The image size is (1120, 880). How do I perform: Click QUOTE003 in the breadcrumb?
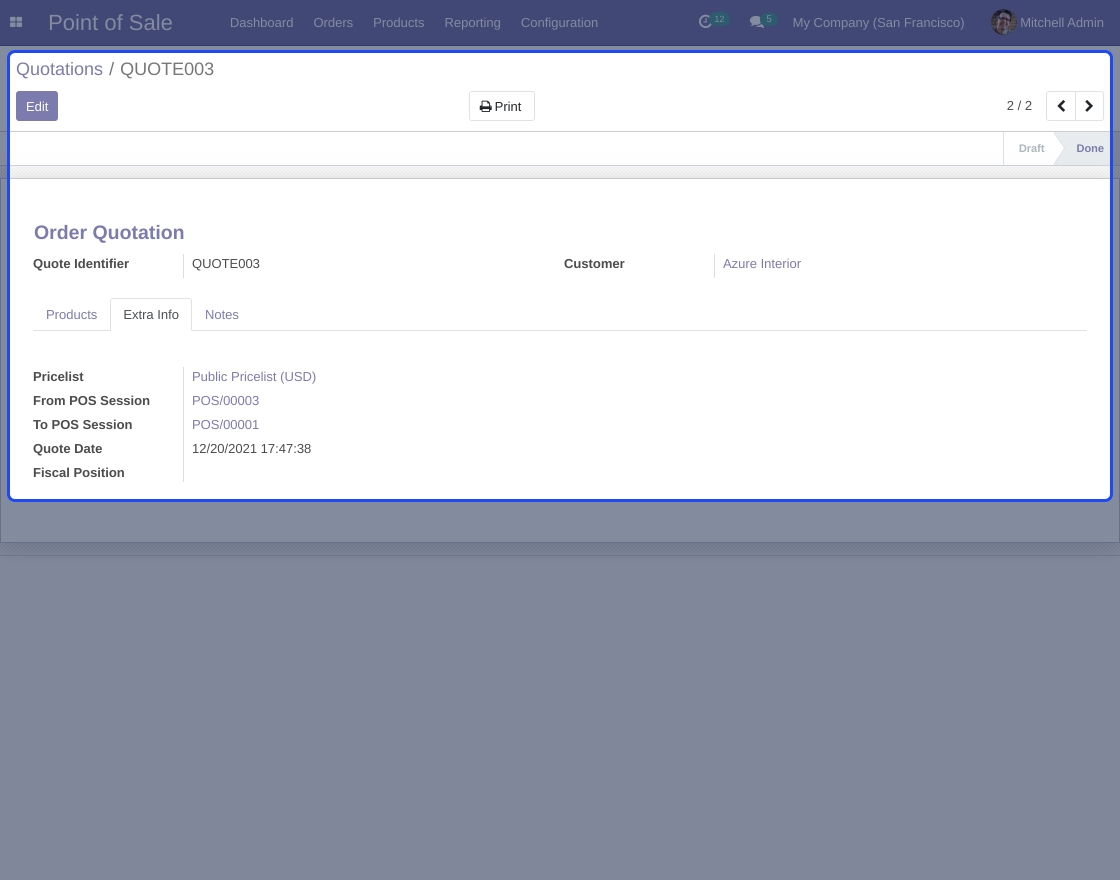[166, 69]
